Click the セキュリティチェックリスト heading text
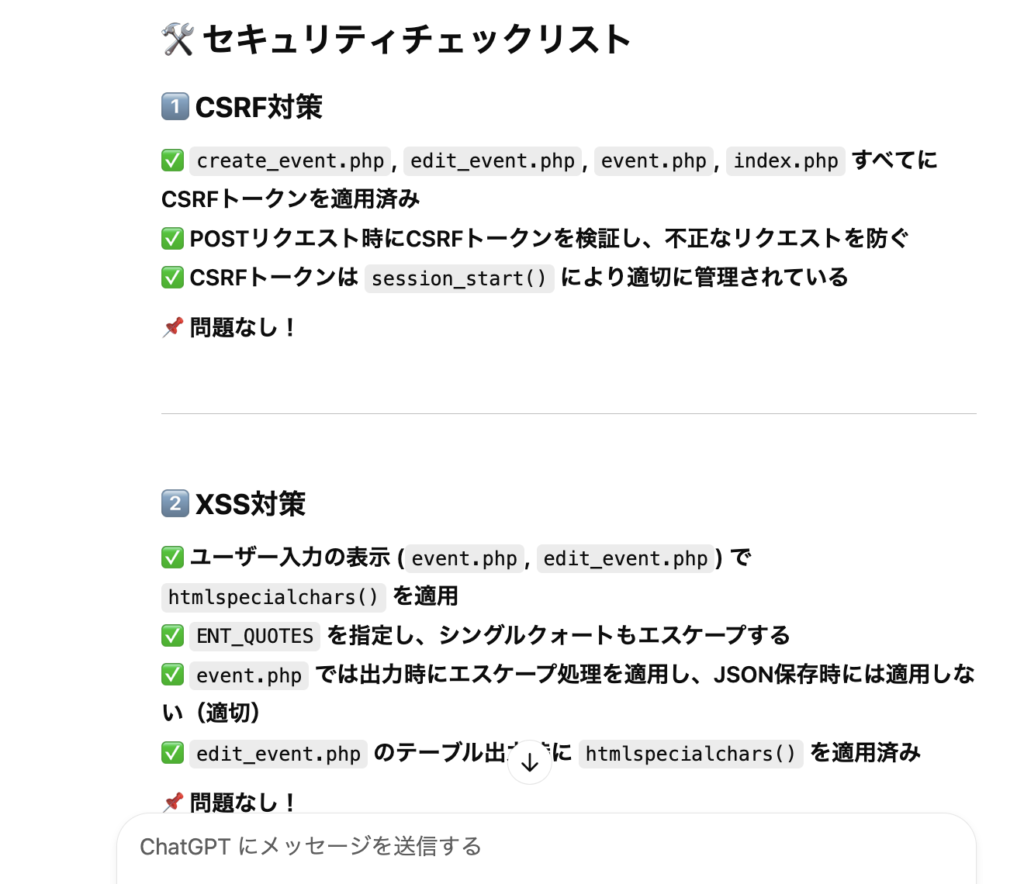Image resolution: width=1024 pixels, height=884 pixels. tap(417, 40)
